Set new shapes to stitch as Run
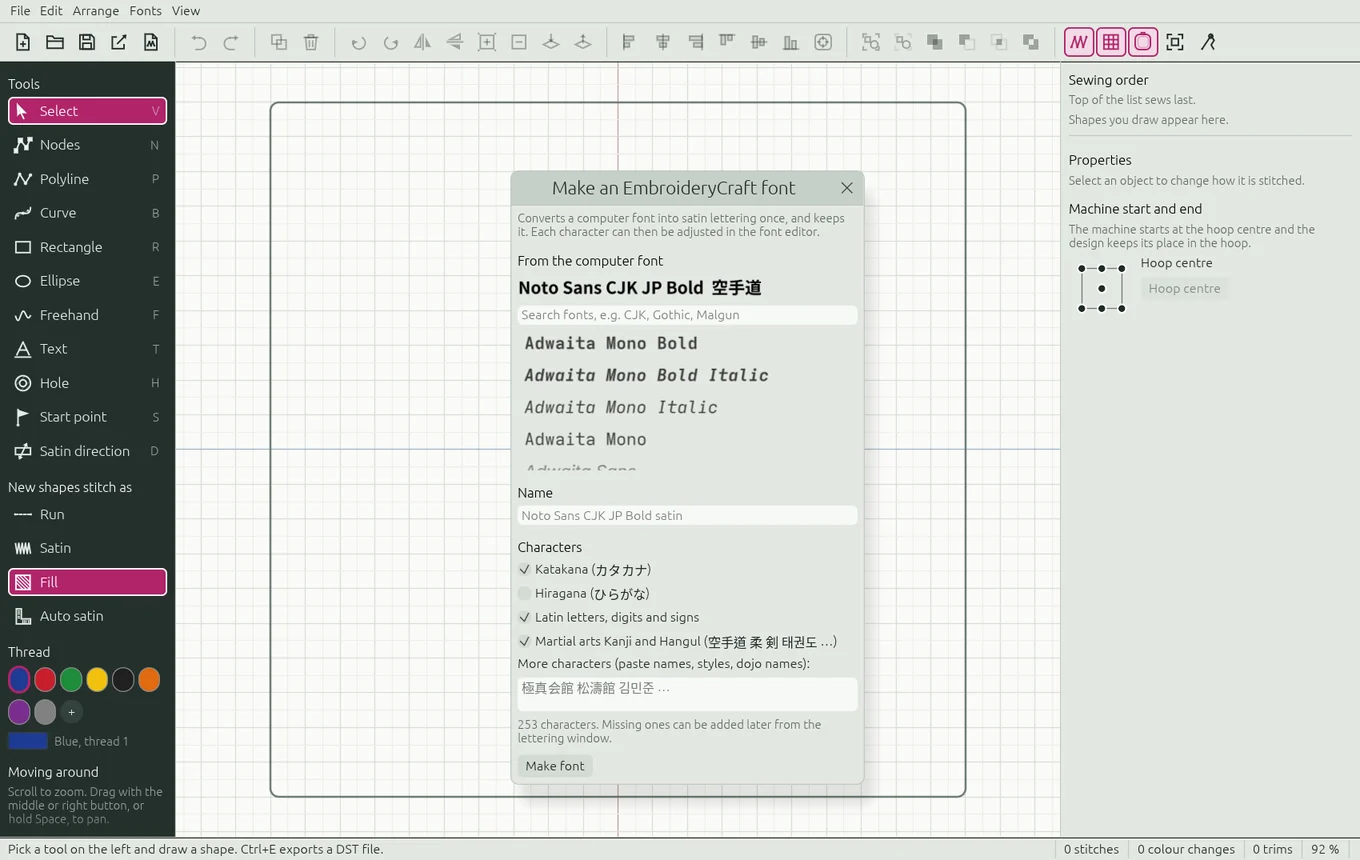This screenshot has height=860, width=1360. pos(87,514)
